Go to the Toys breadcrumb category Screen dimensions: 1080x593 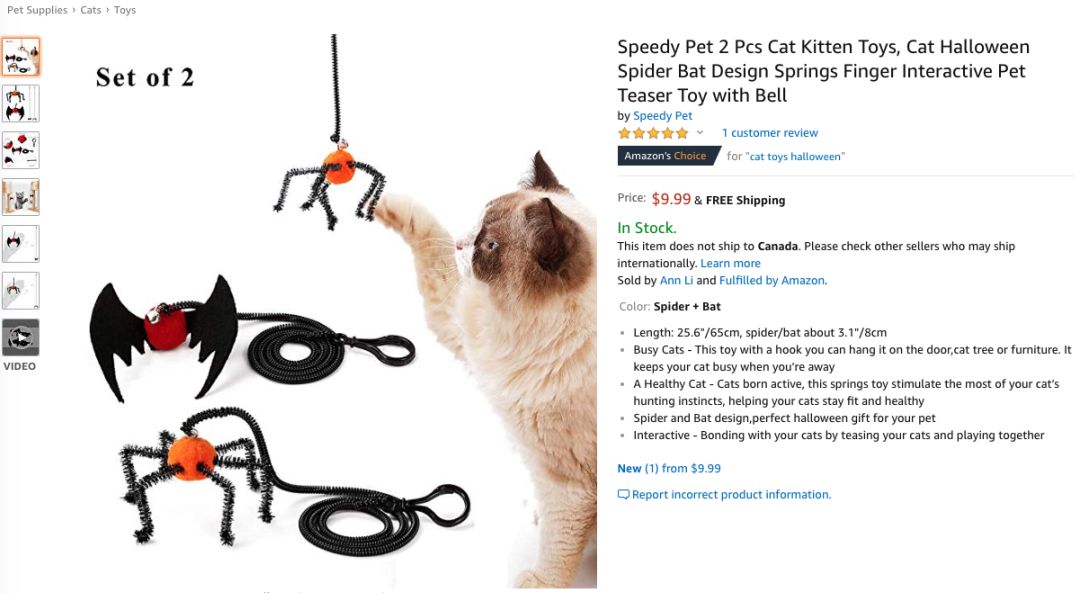click(x=125, y=10)
